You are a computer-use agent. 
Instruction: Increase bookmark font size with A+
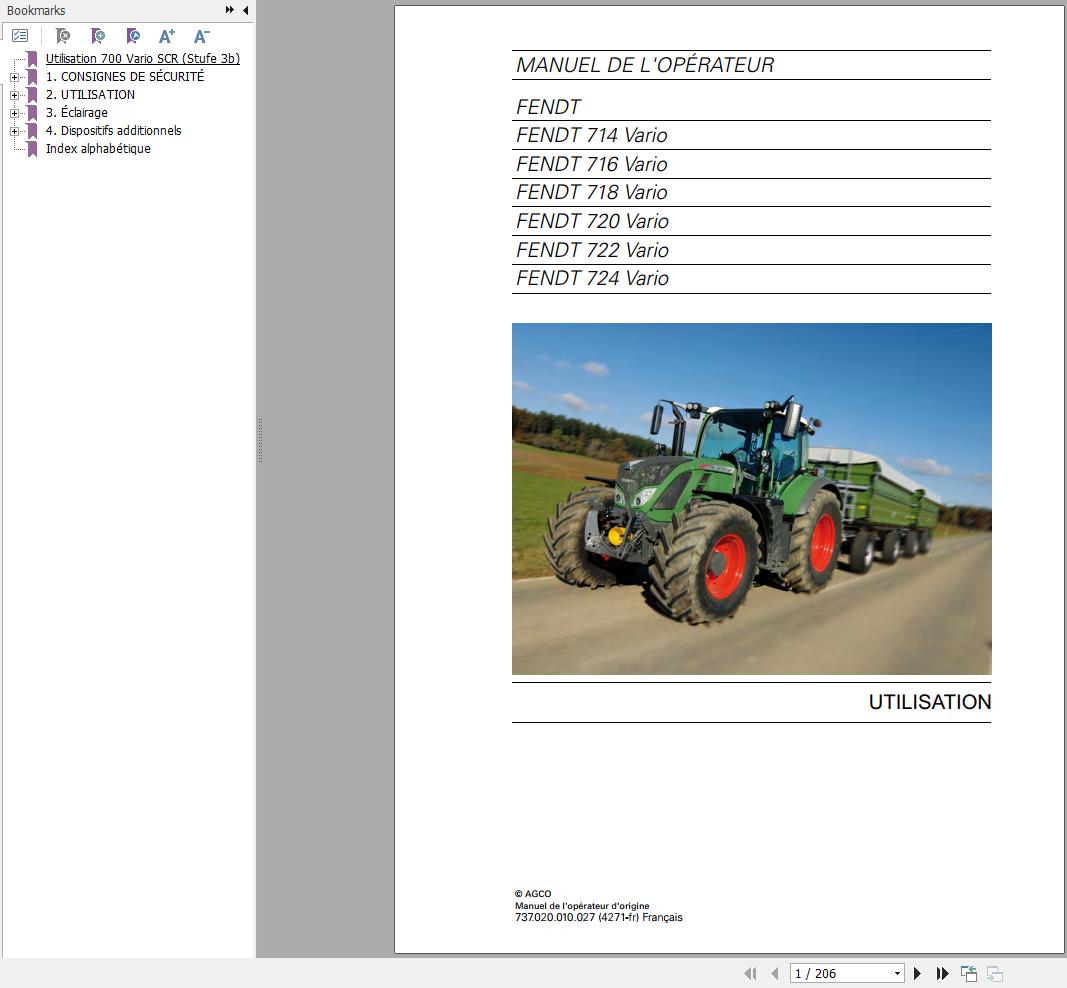167,35
